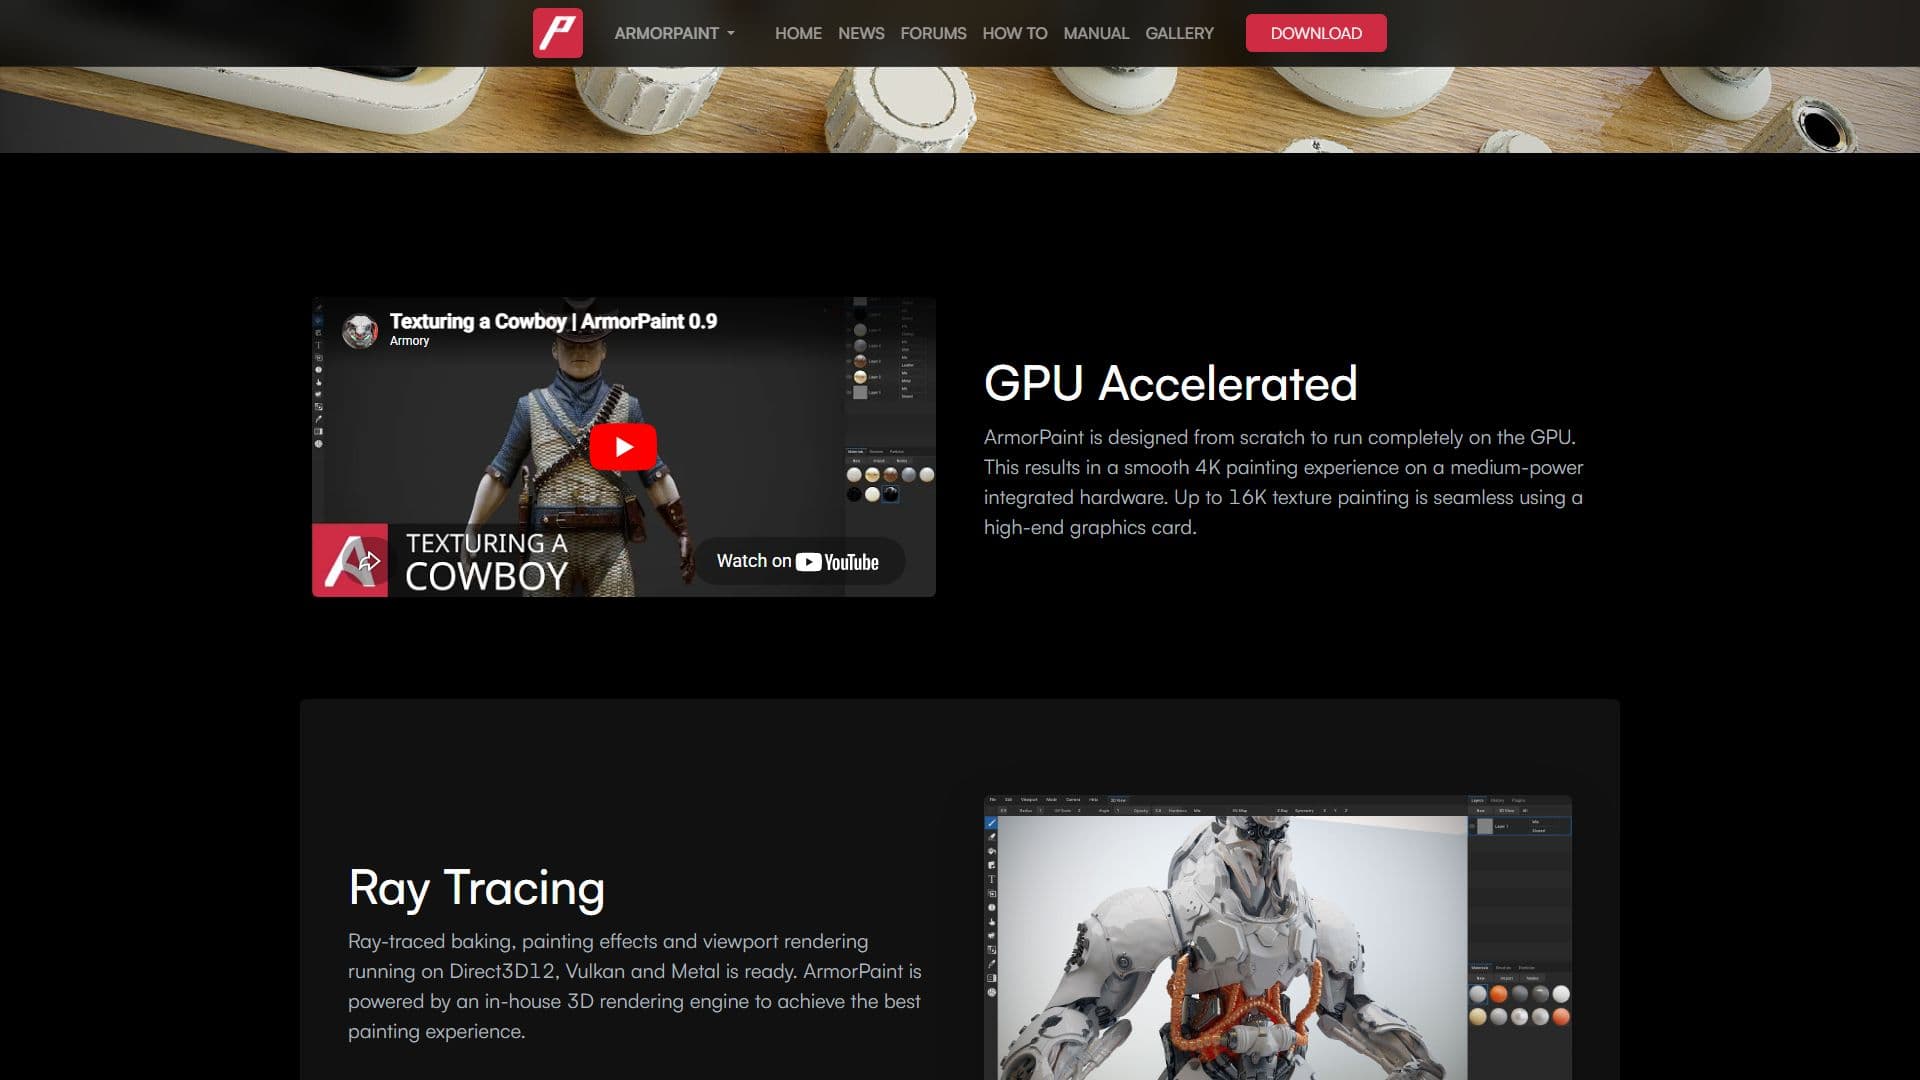Click the Armory channel avatar icon
1920x1080 pixels.
click(x=360, y=331)
